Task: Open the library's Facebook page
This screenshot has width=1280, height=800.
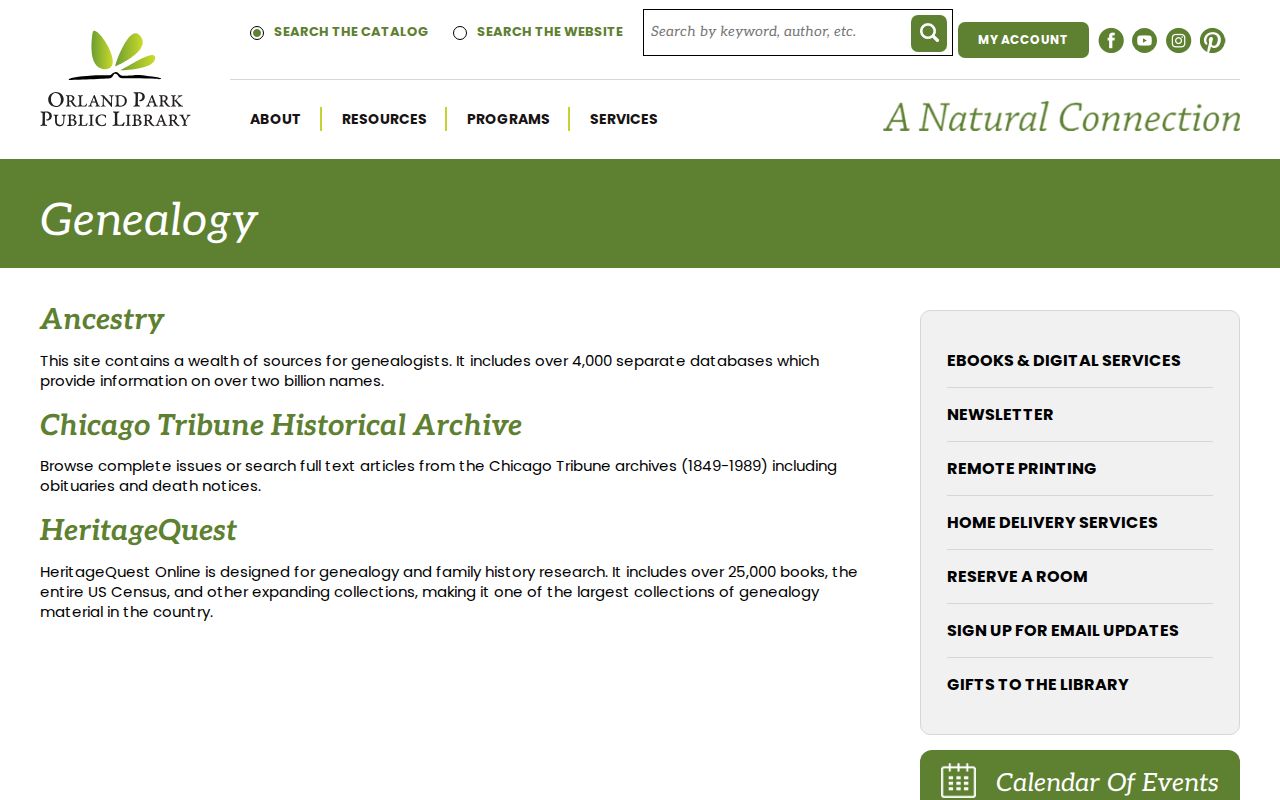Action: coord(1111,40)
